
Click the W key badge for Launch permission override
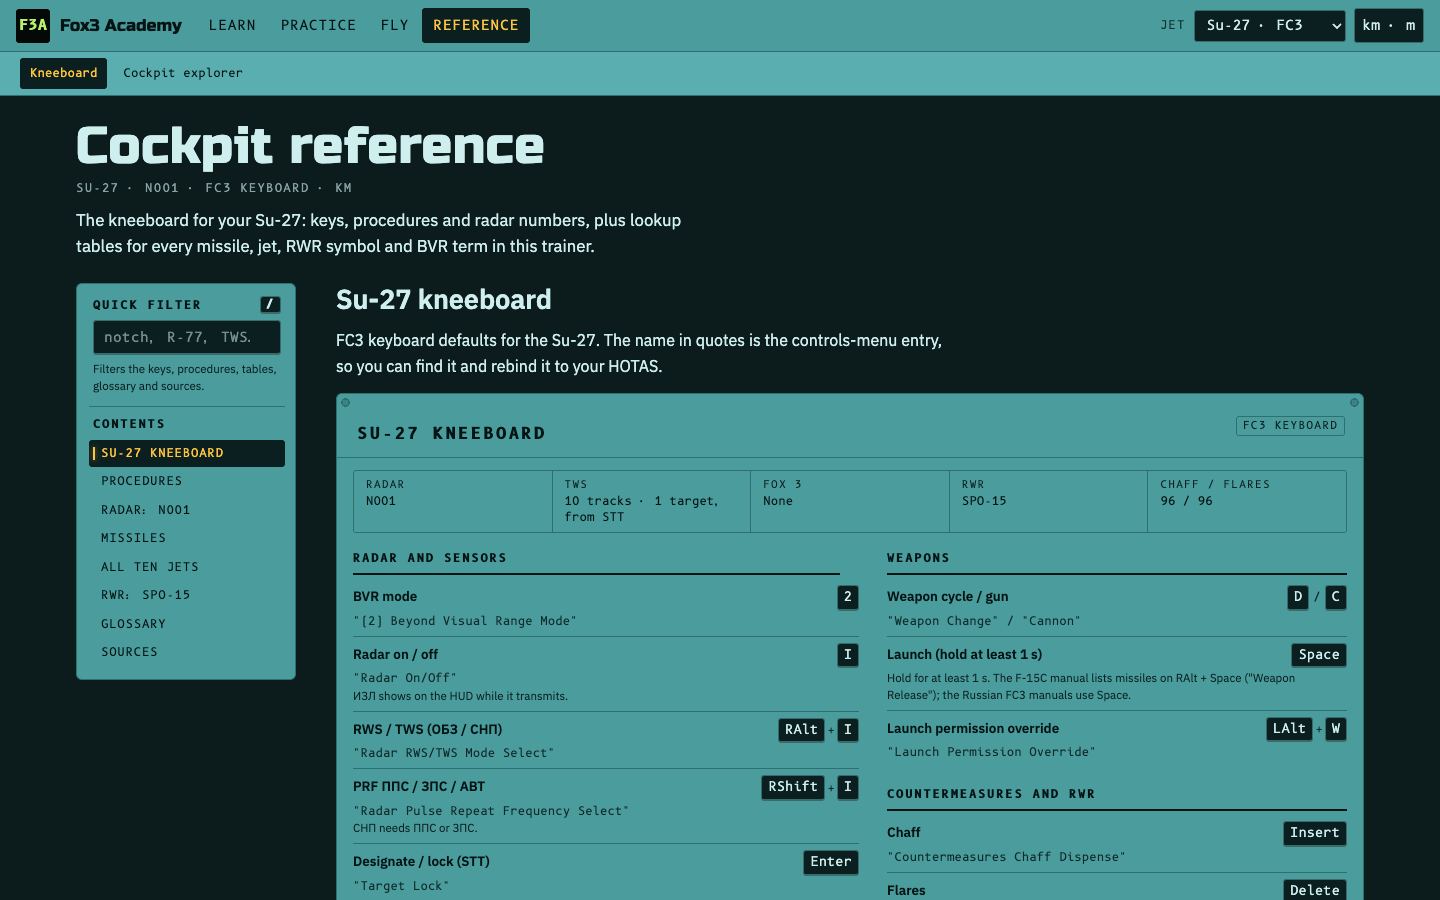(1336, 729)
